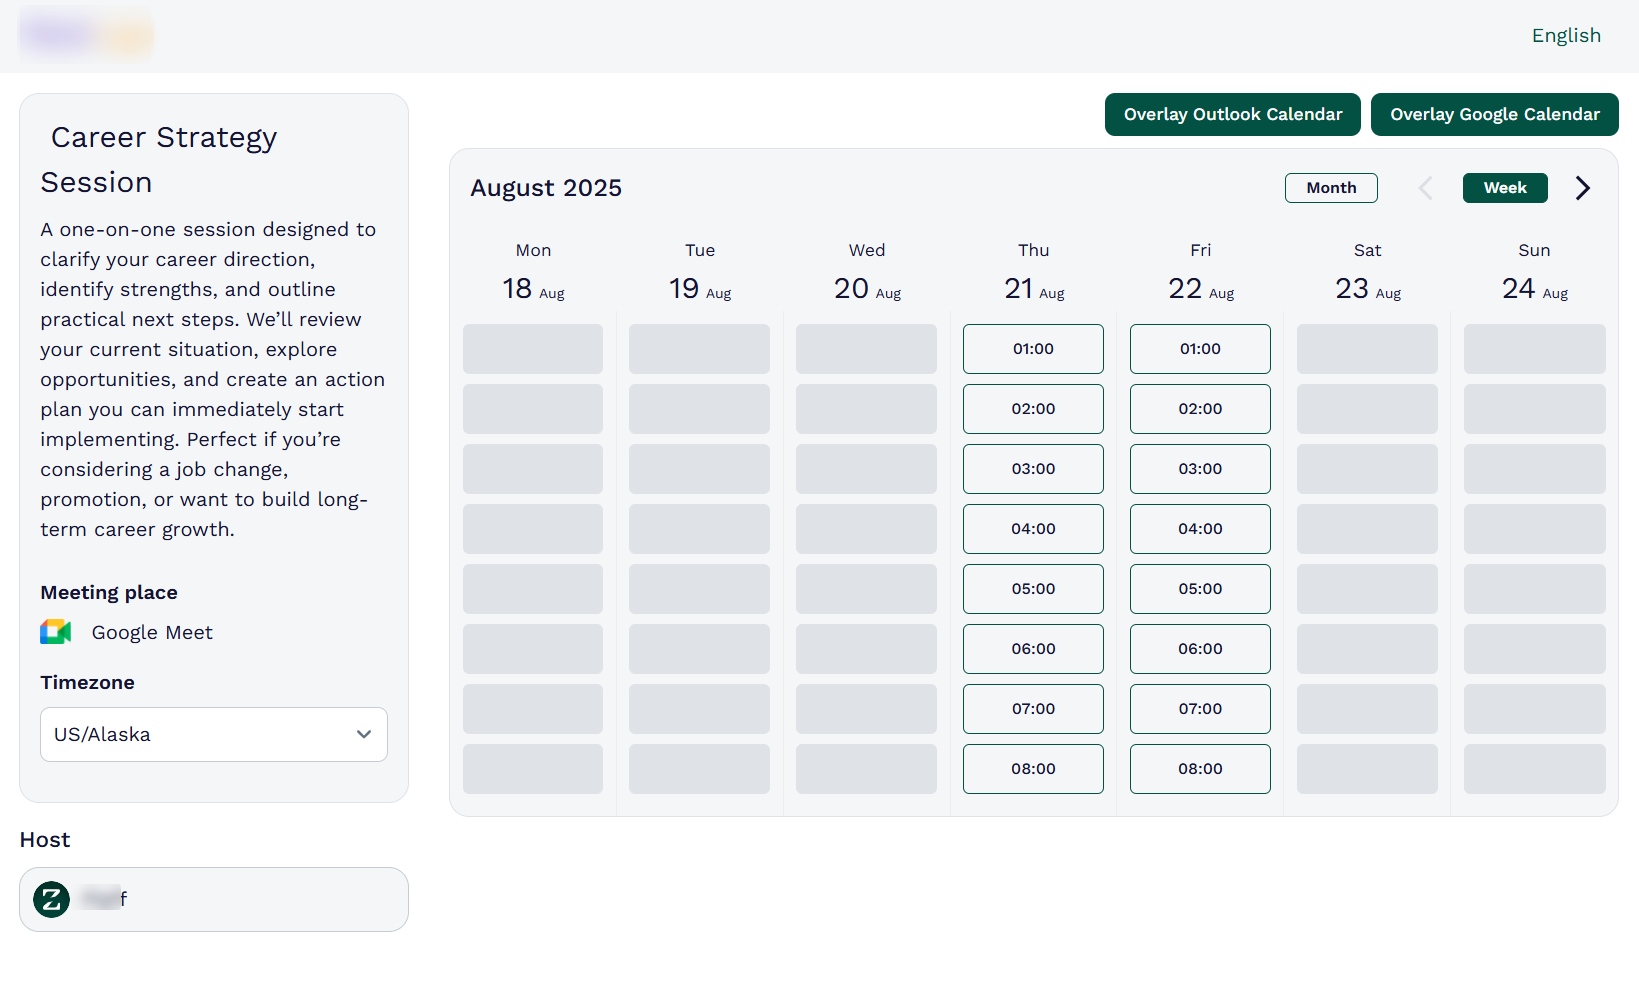Book the 08:00 slot on Friday
Viewport: 1639px width, 985px height.
click(x=1200, y=769)
